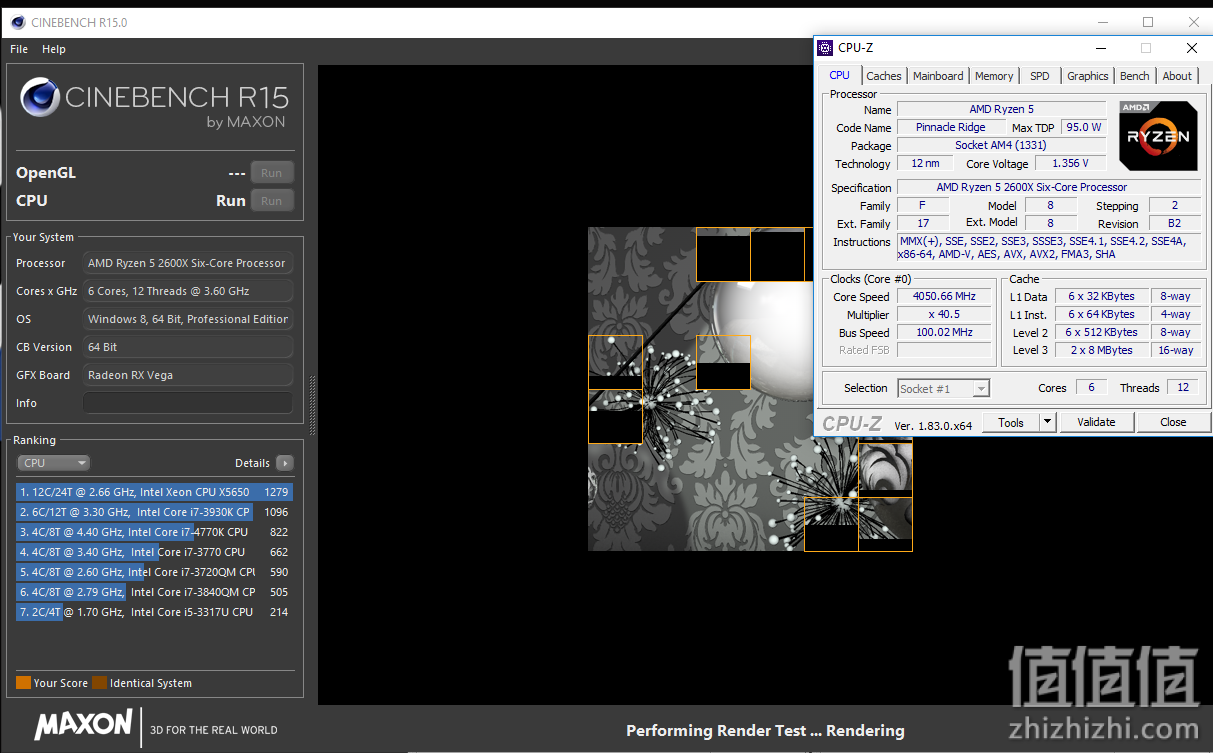This screenshot has width=1213, height=753.
Task: Click the GFX Board field Radeon RX Vega
Action: pos(188,375)
